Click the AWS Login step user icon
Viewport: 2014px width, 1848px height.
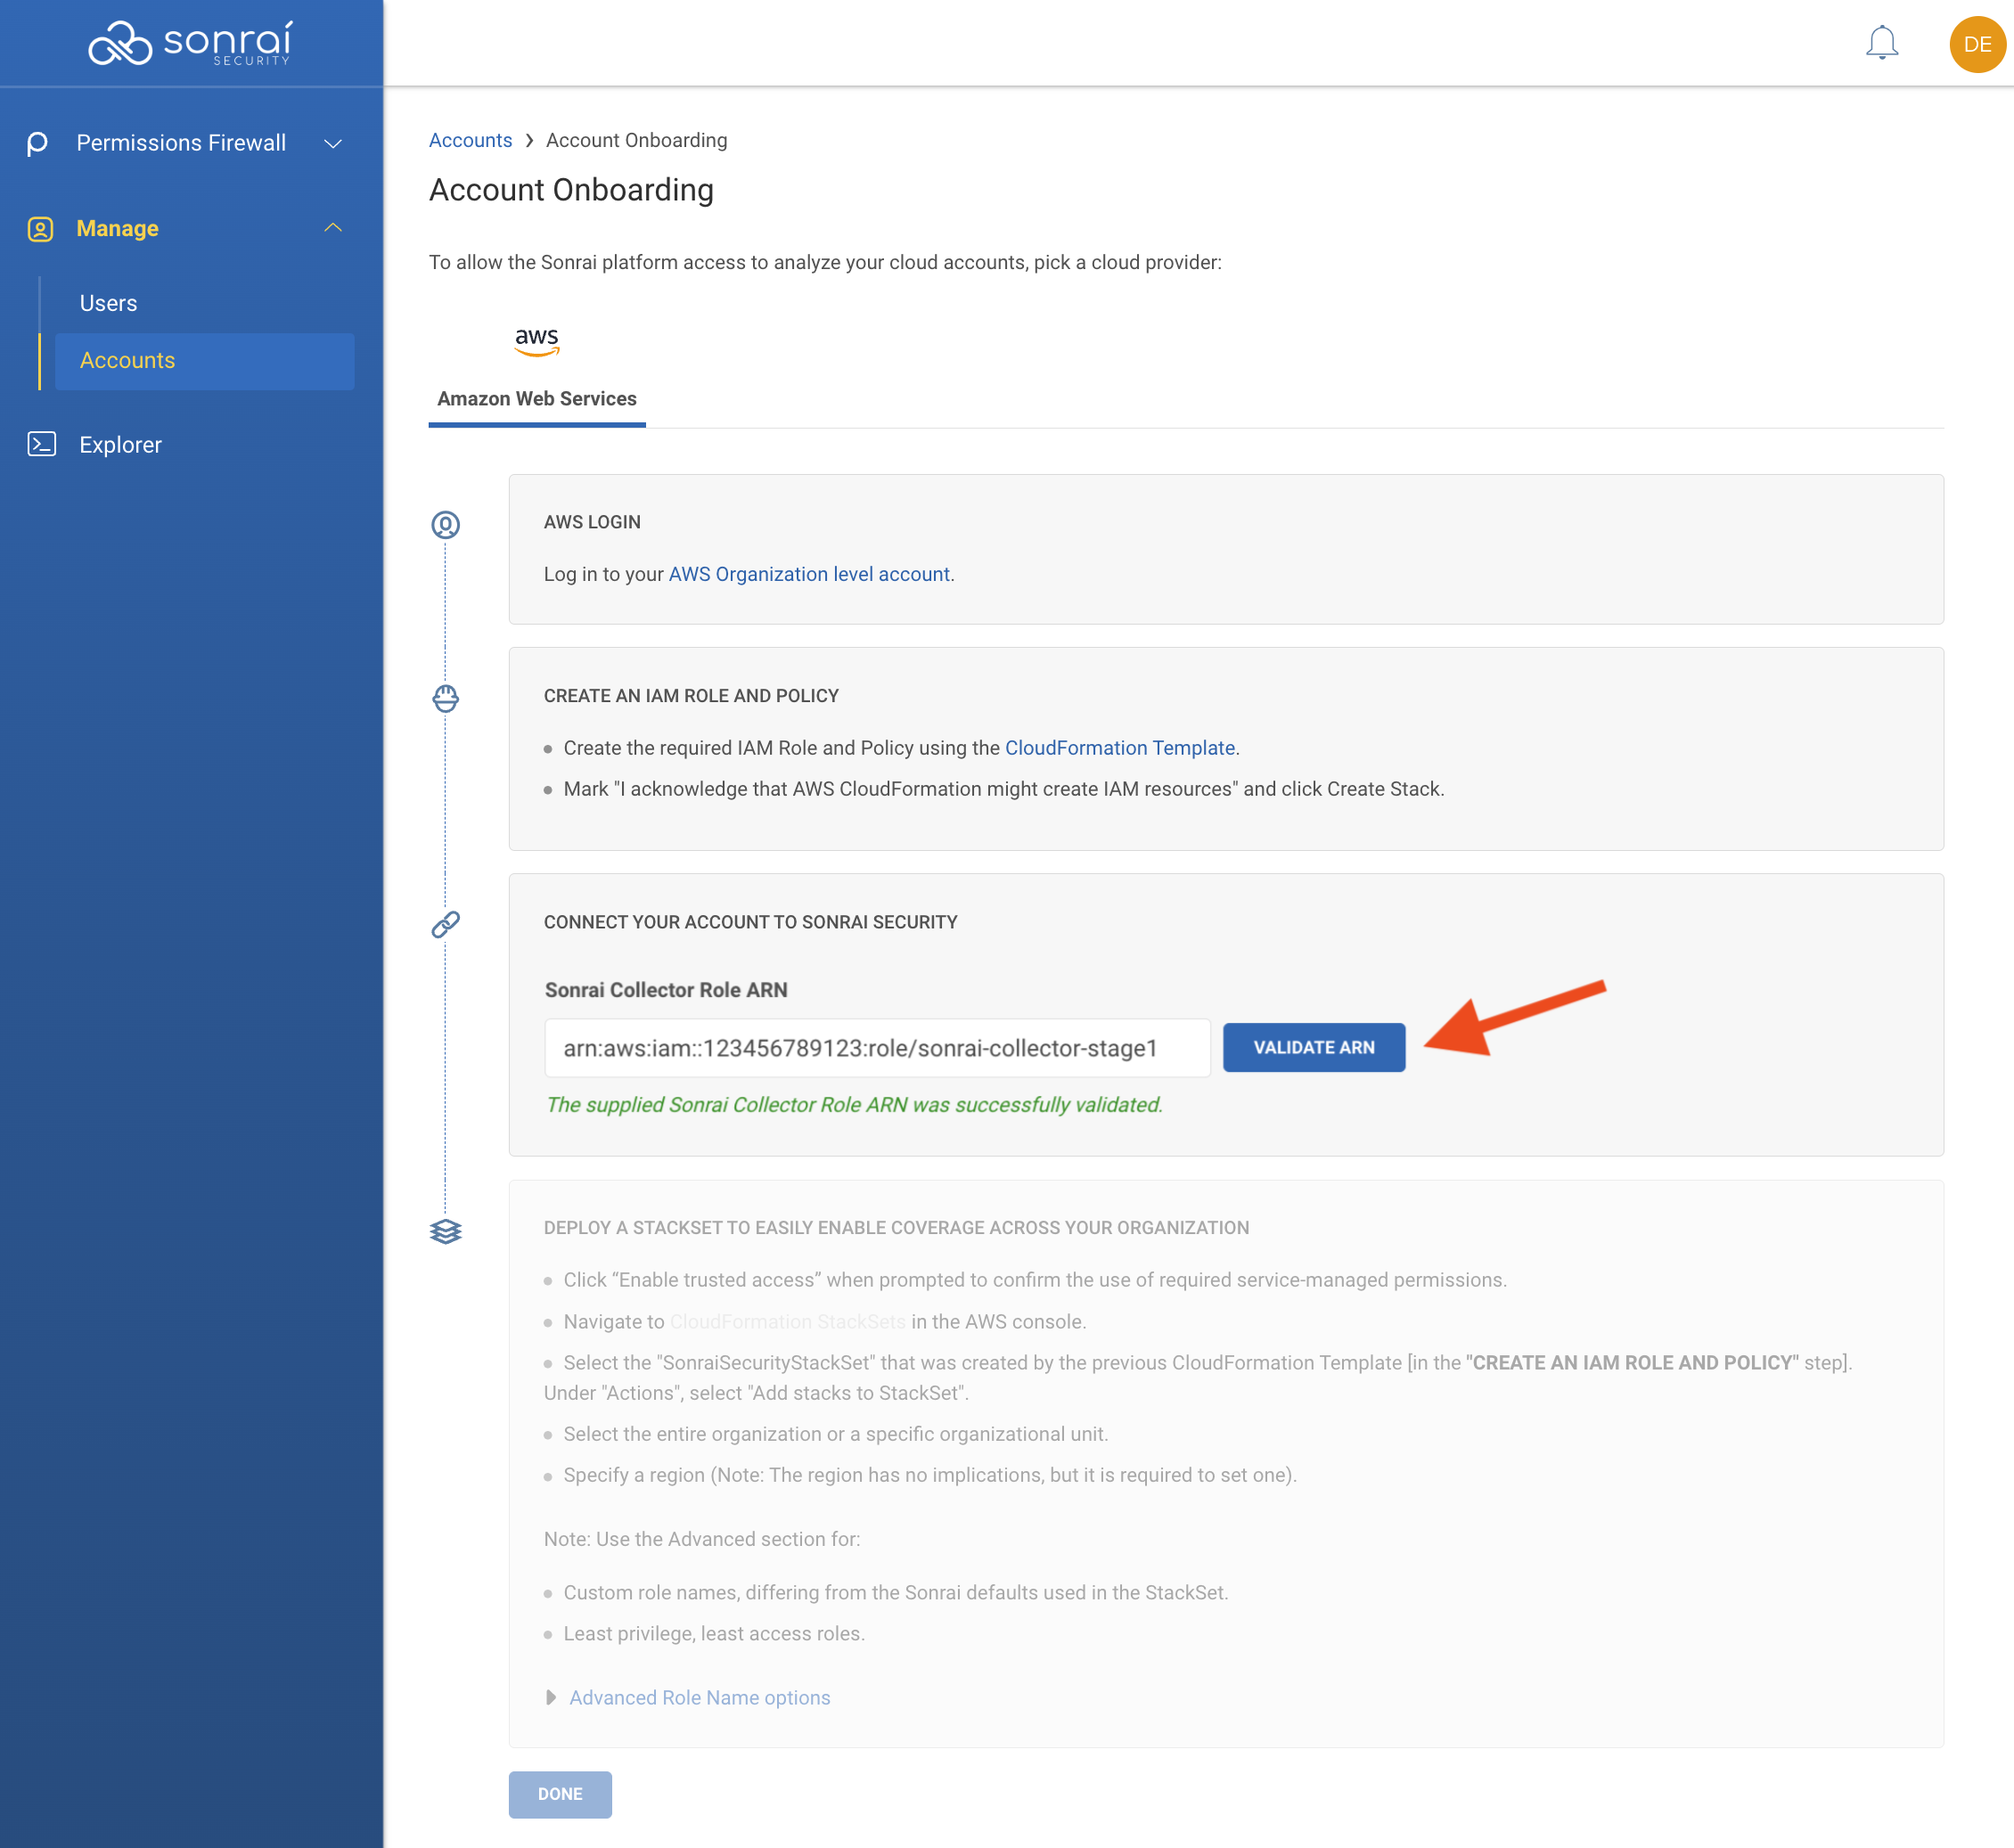[445, 524]
